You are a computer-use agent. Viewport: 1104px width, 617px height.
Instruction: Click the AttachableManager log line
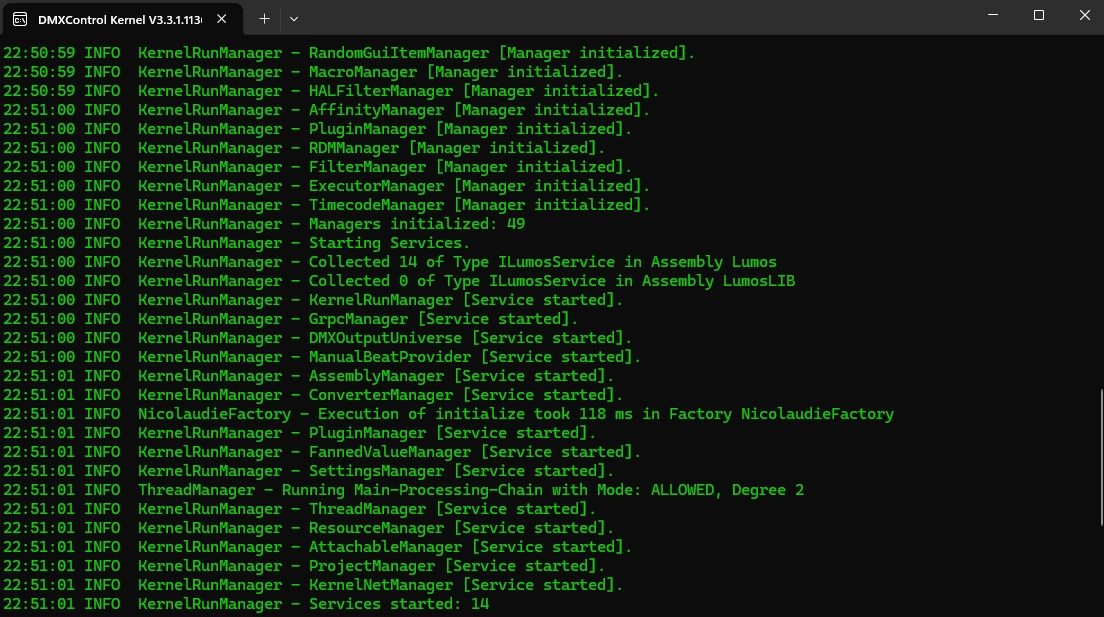318,547
